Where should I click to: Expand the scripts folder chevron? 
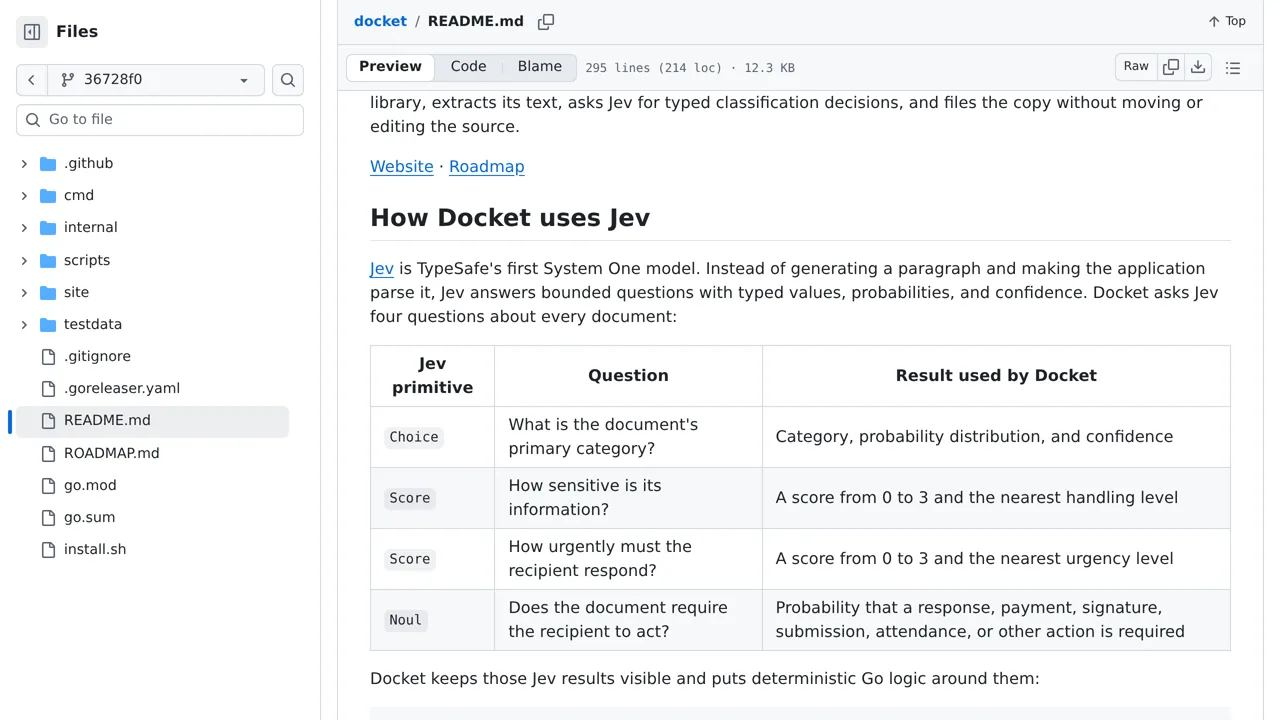point(24,260)
